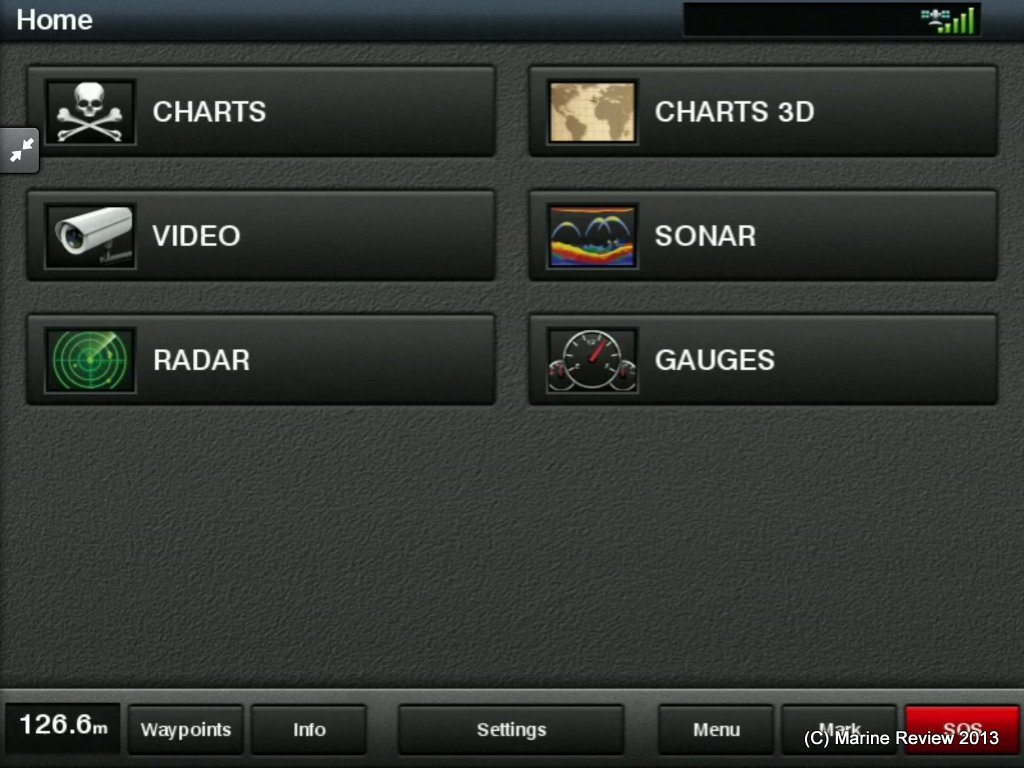Select the VIDEO label
Screen dimensions: 1024x768
[196, 236]
